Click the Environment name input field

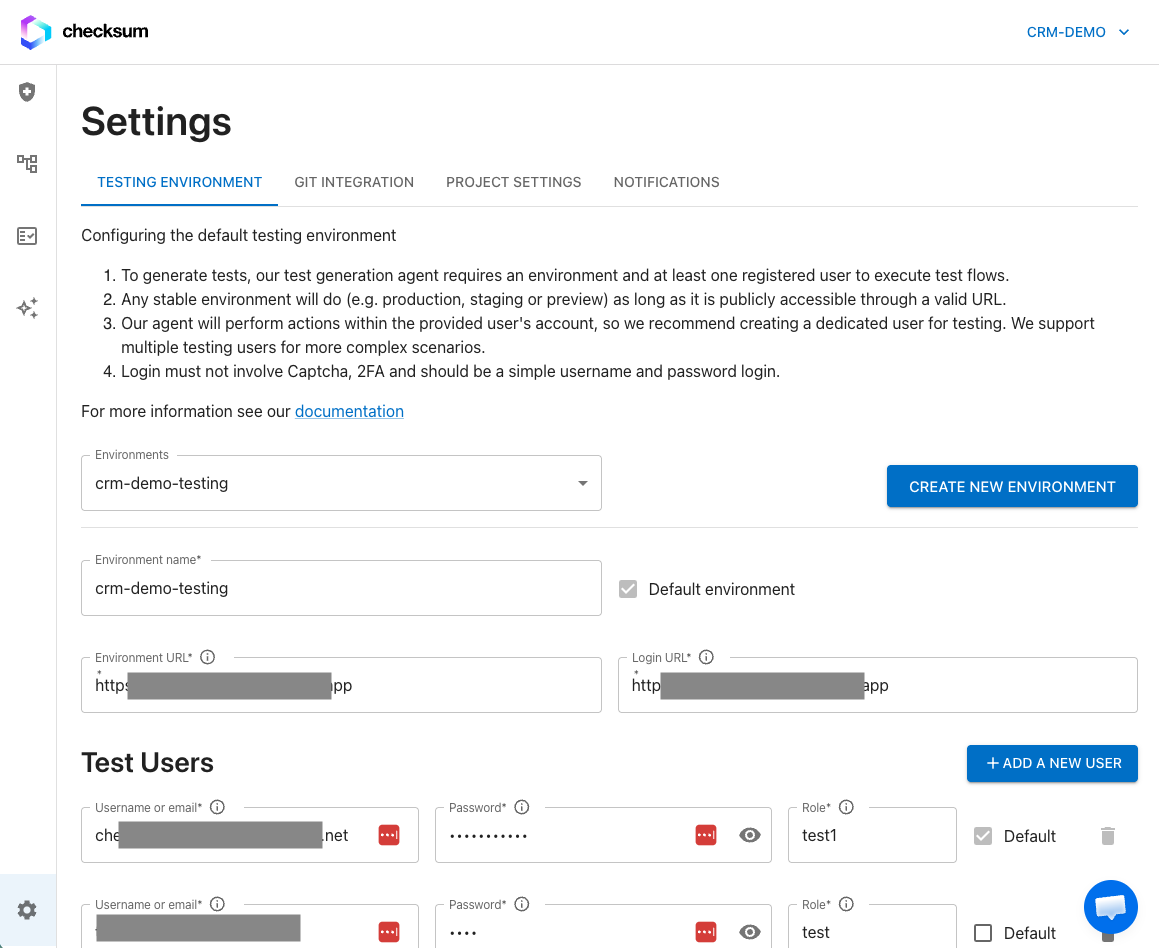(x=341, y=588)
